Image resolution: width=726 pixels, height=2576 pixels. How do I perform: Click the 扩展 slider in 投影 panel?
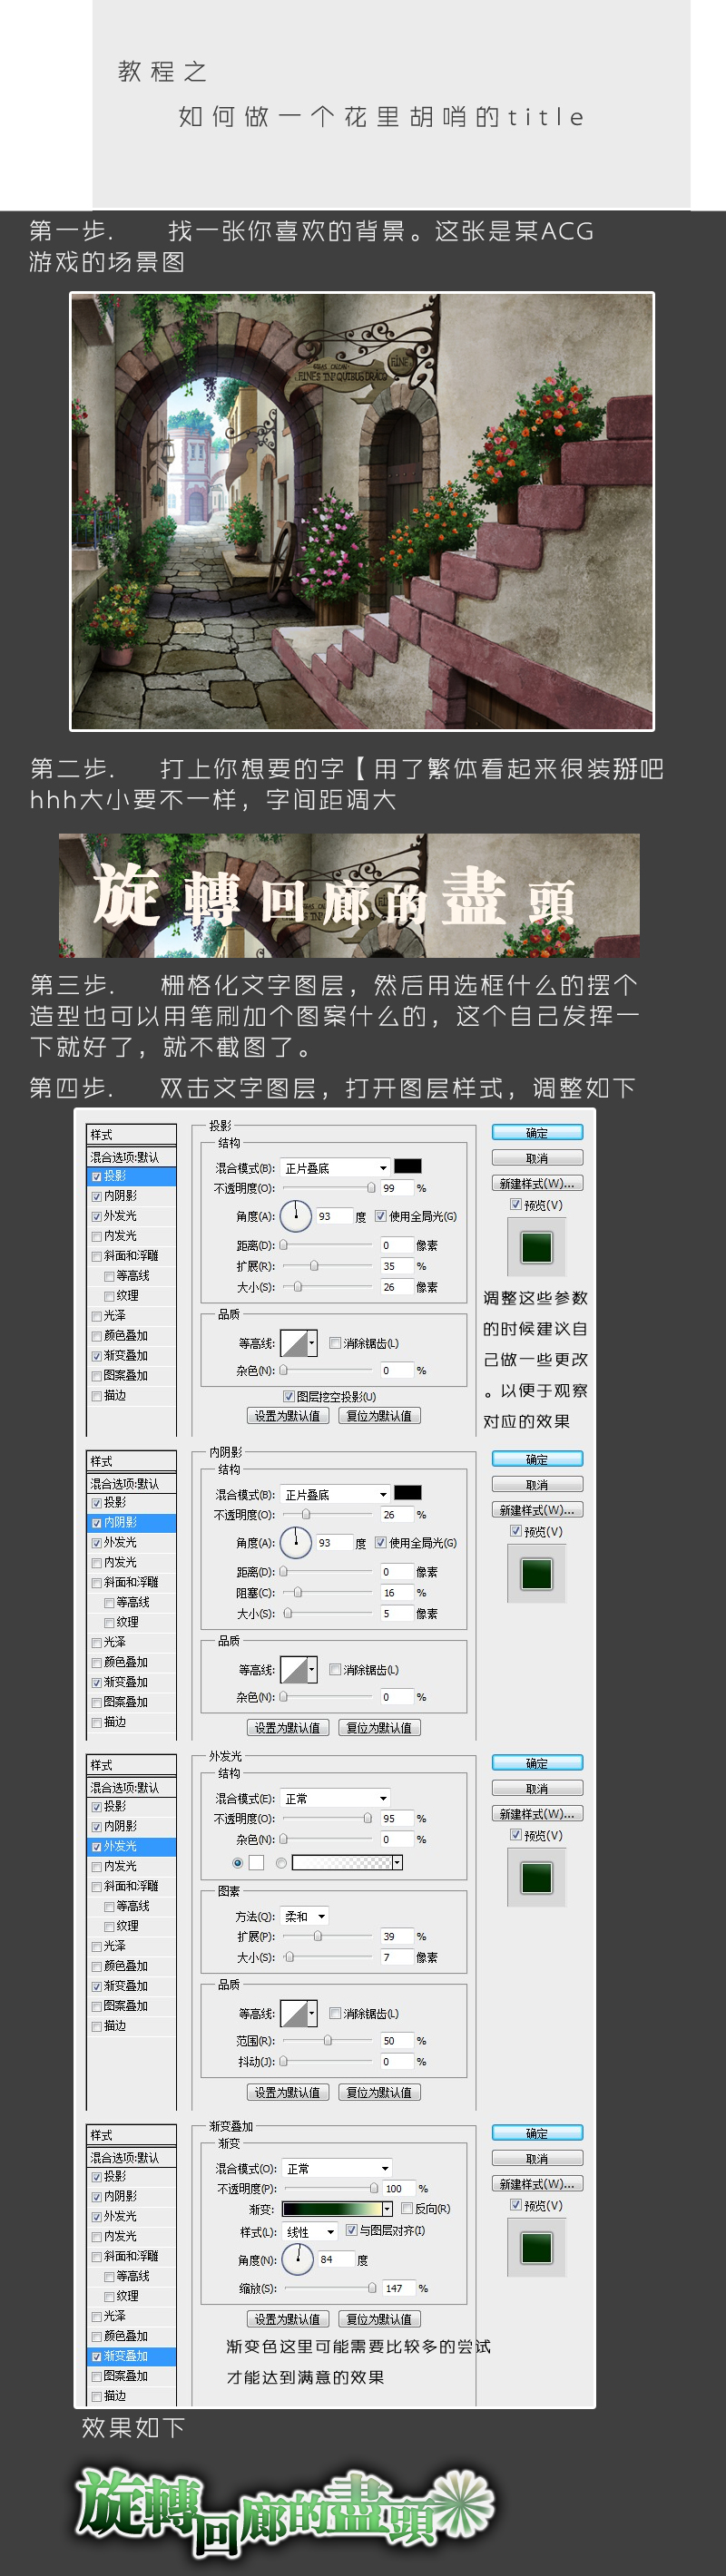328,1266
